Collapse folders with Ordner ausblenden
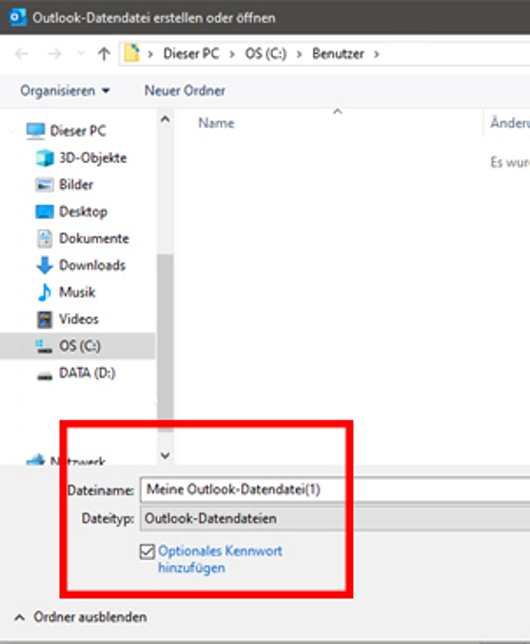Screen dimensions: 530x644 pyautogui.click(x=81, y=617)
